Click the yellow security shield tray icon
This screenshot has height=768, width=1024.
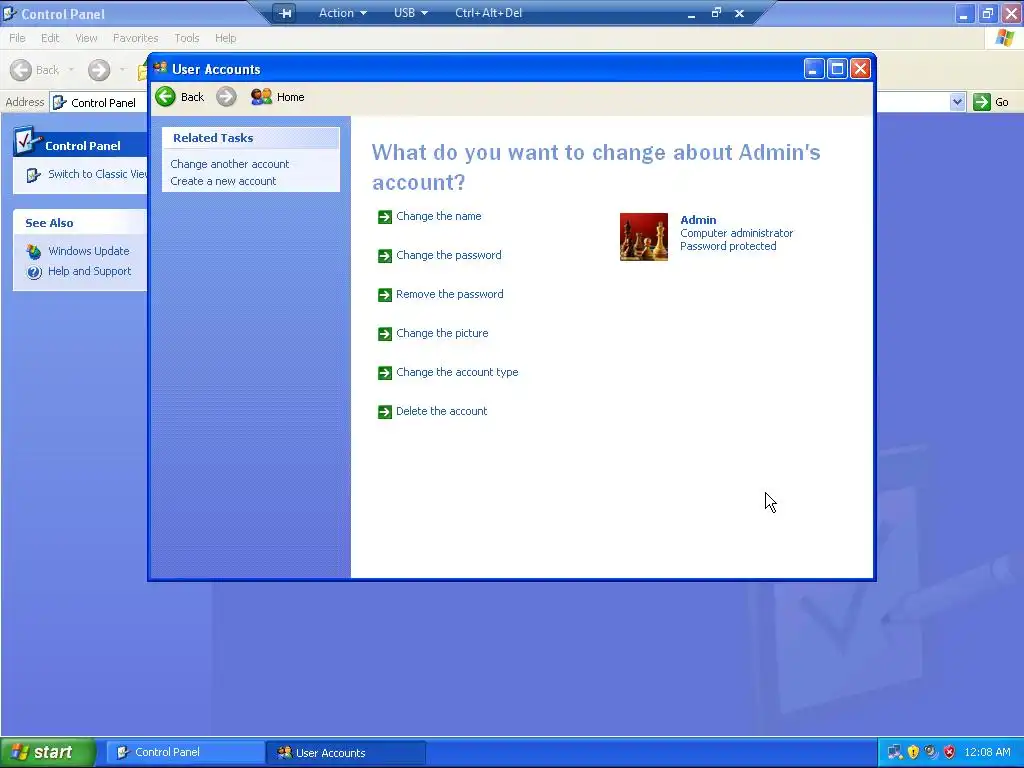pyautogui.click(x=913, y=752)
